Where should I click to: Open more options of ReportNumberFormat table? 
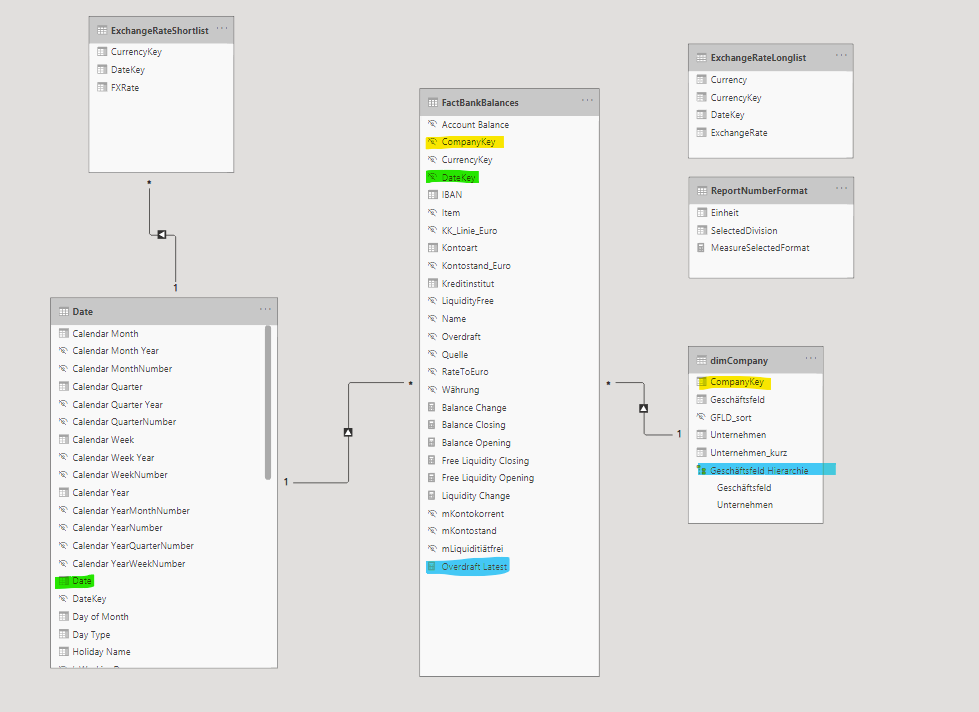[841, 189]
